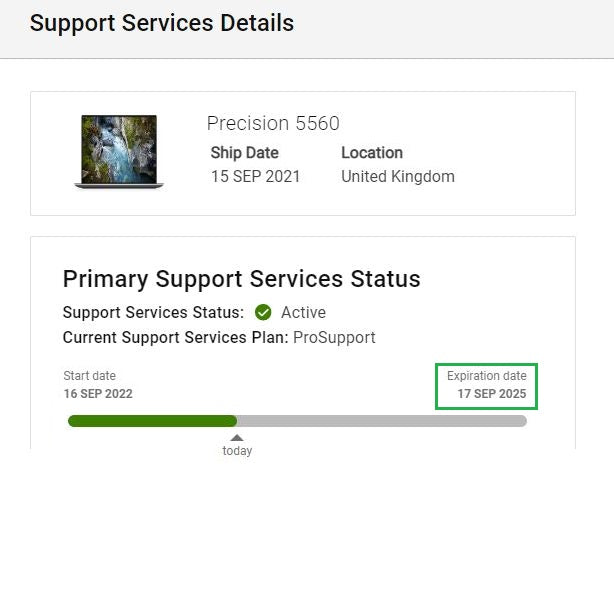Click the Support Services Details title
Viewport: 614px width, 615px height.
(162, 23)
